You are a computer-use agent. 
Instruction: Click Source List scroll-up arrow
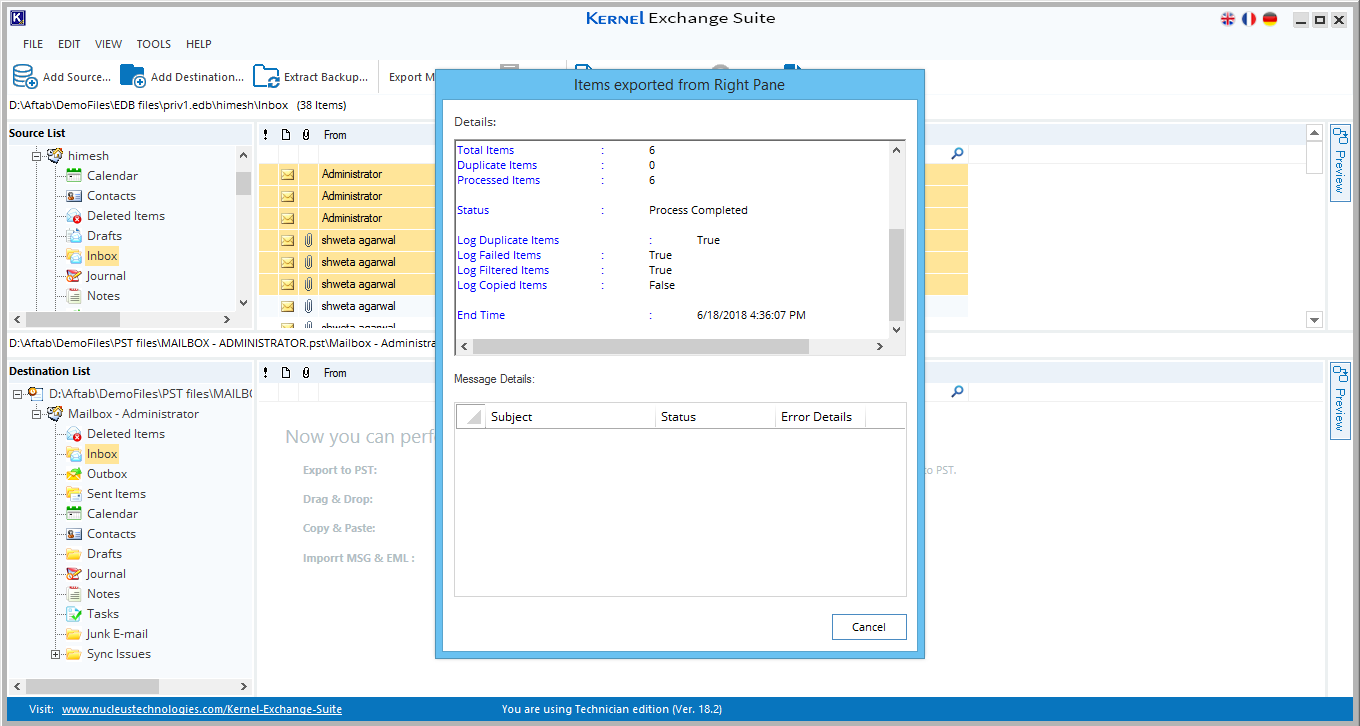pyautogui.click(x=243, y=155)
